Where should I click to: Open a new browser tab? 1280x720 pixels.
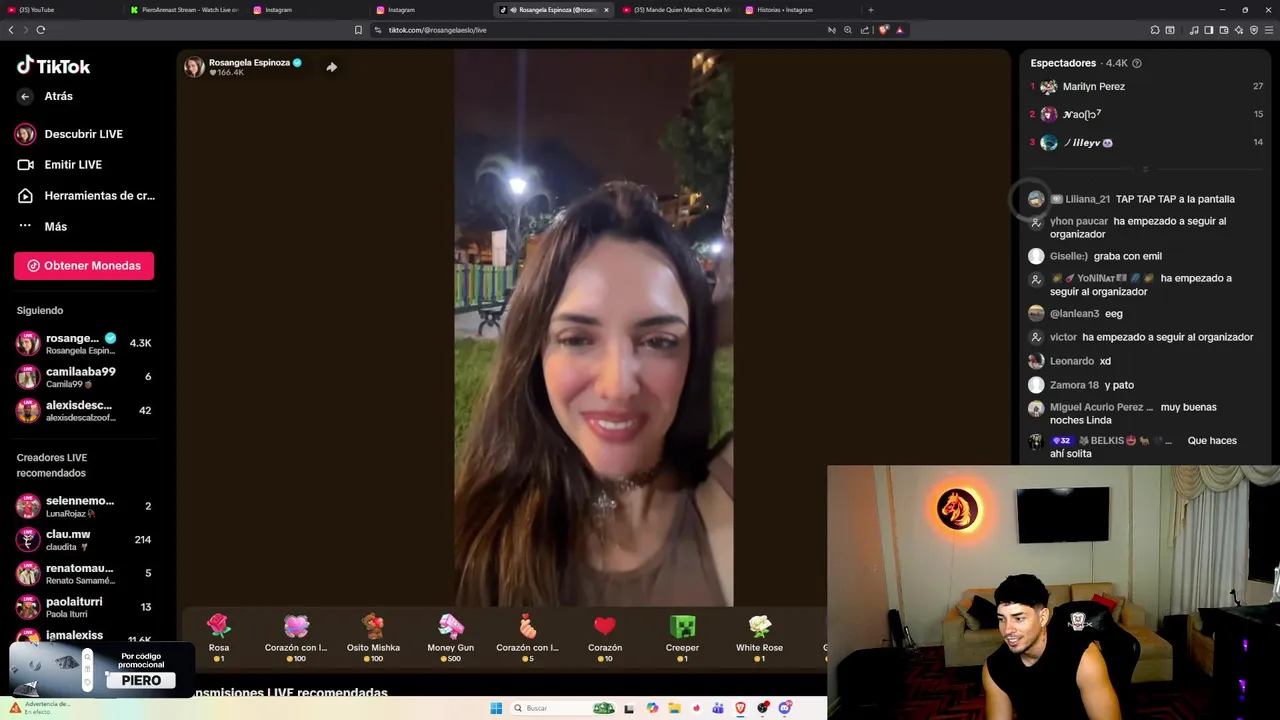870,10
